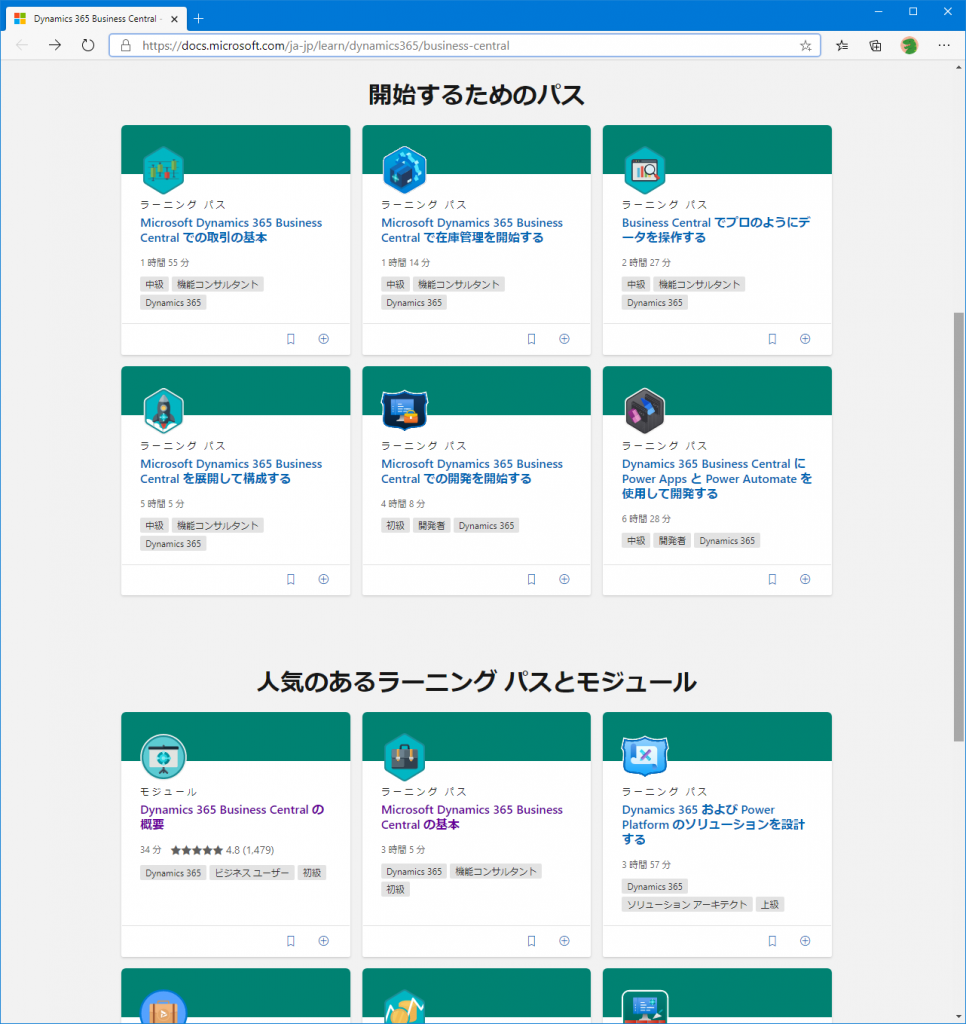Click the 初級 tag on 開発を開始する card
This screenshot has width=966, height=1024.
[395, 526]
